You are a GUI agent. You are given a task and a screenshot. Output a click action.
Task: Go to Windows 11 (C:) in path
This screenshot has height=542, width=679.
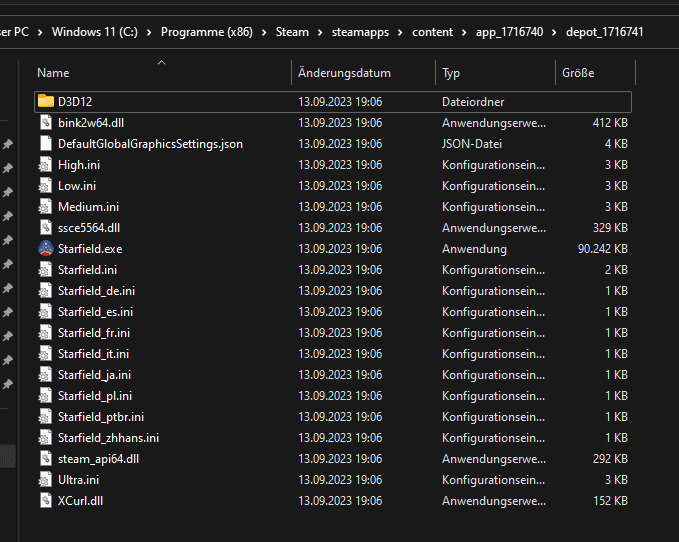(95, 32)
